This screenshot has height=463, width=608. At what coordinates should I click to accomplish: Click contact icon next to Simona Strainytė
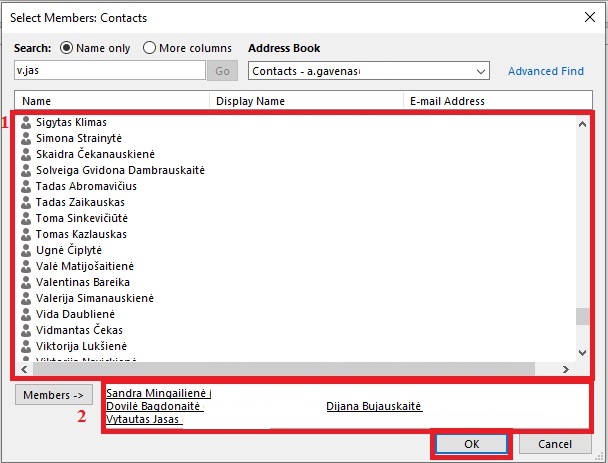click(x=27, y=138)
